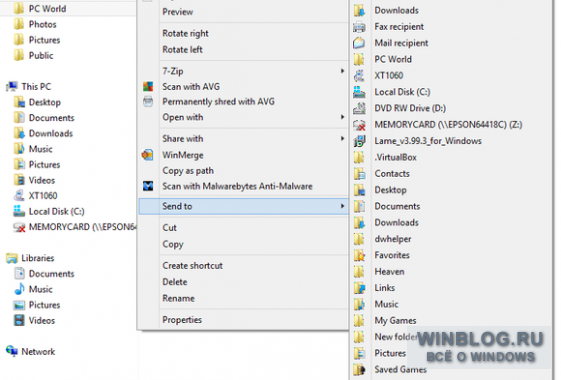The image size is (561, 380).
Task: Select PC World folder in navigation pane
Action: tap(48, 9)
